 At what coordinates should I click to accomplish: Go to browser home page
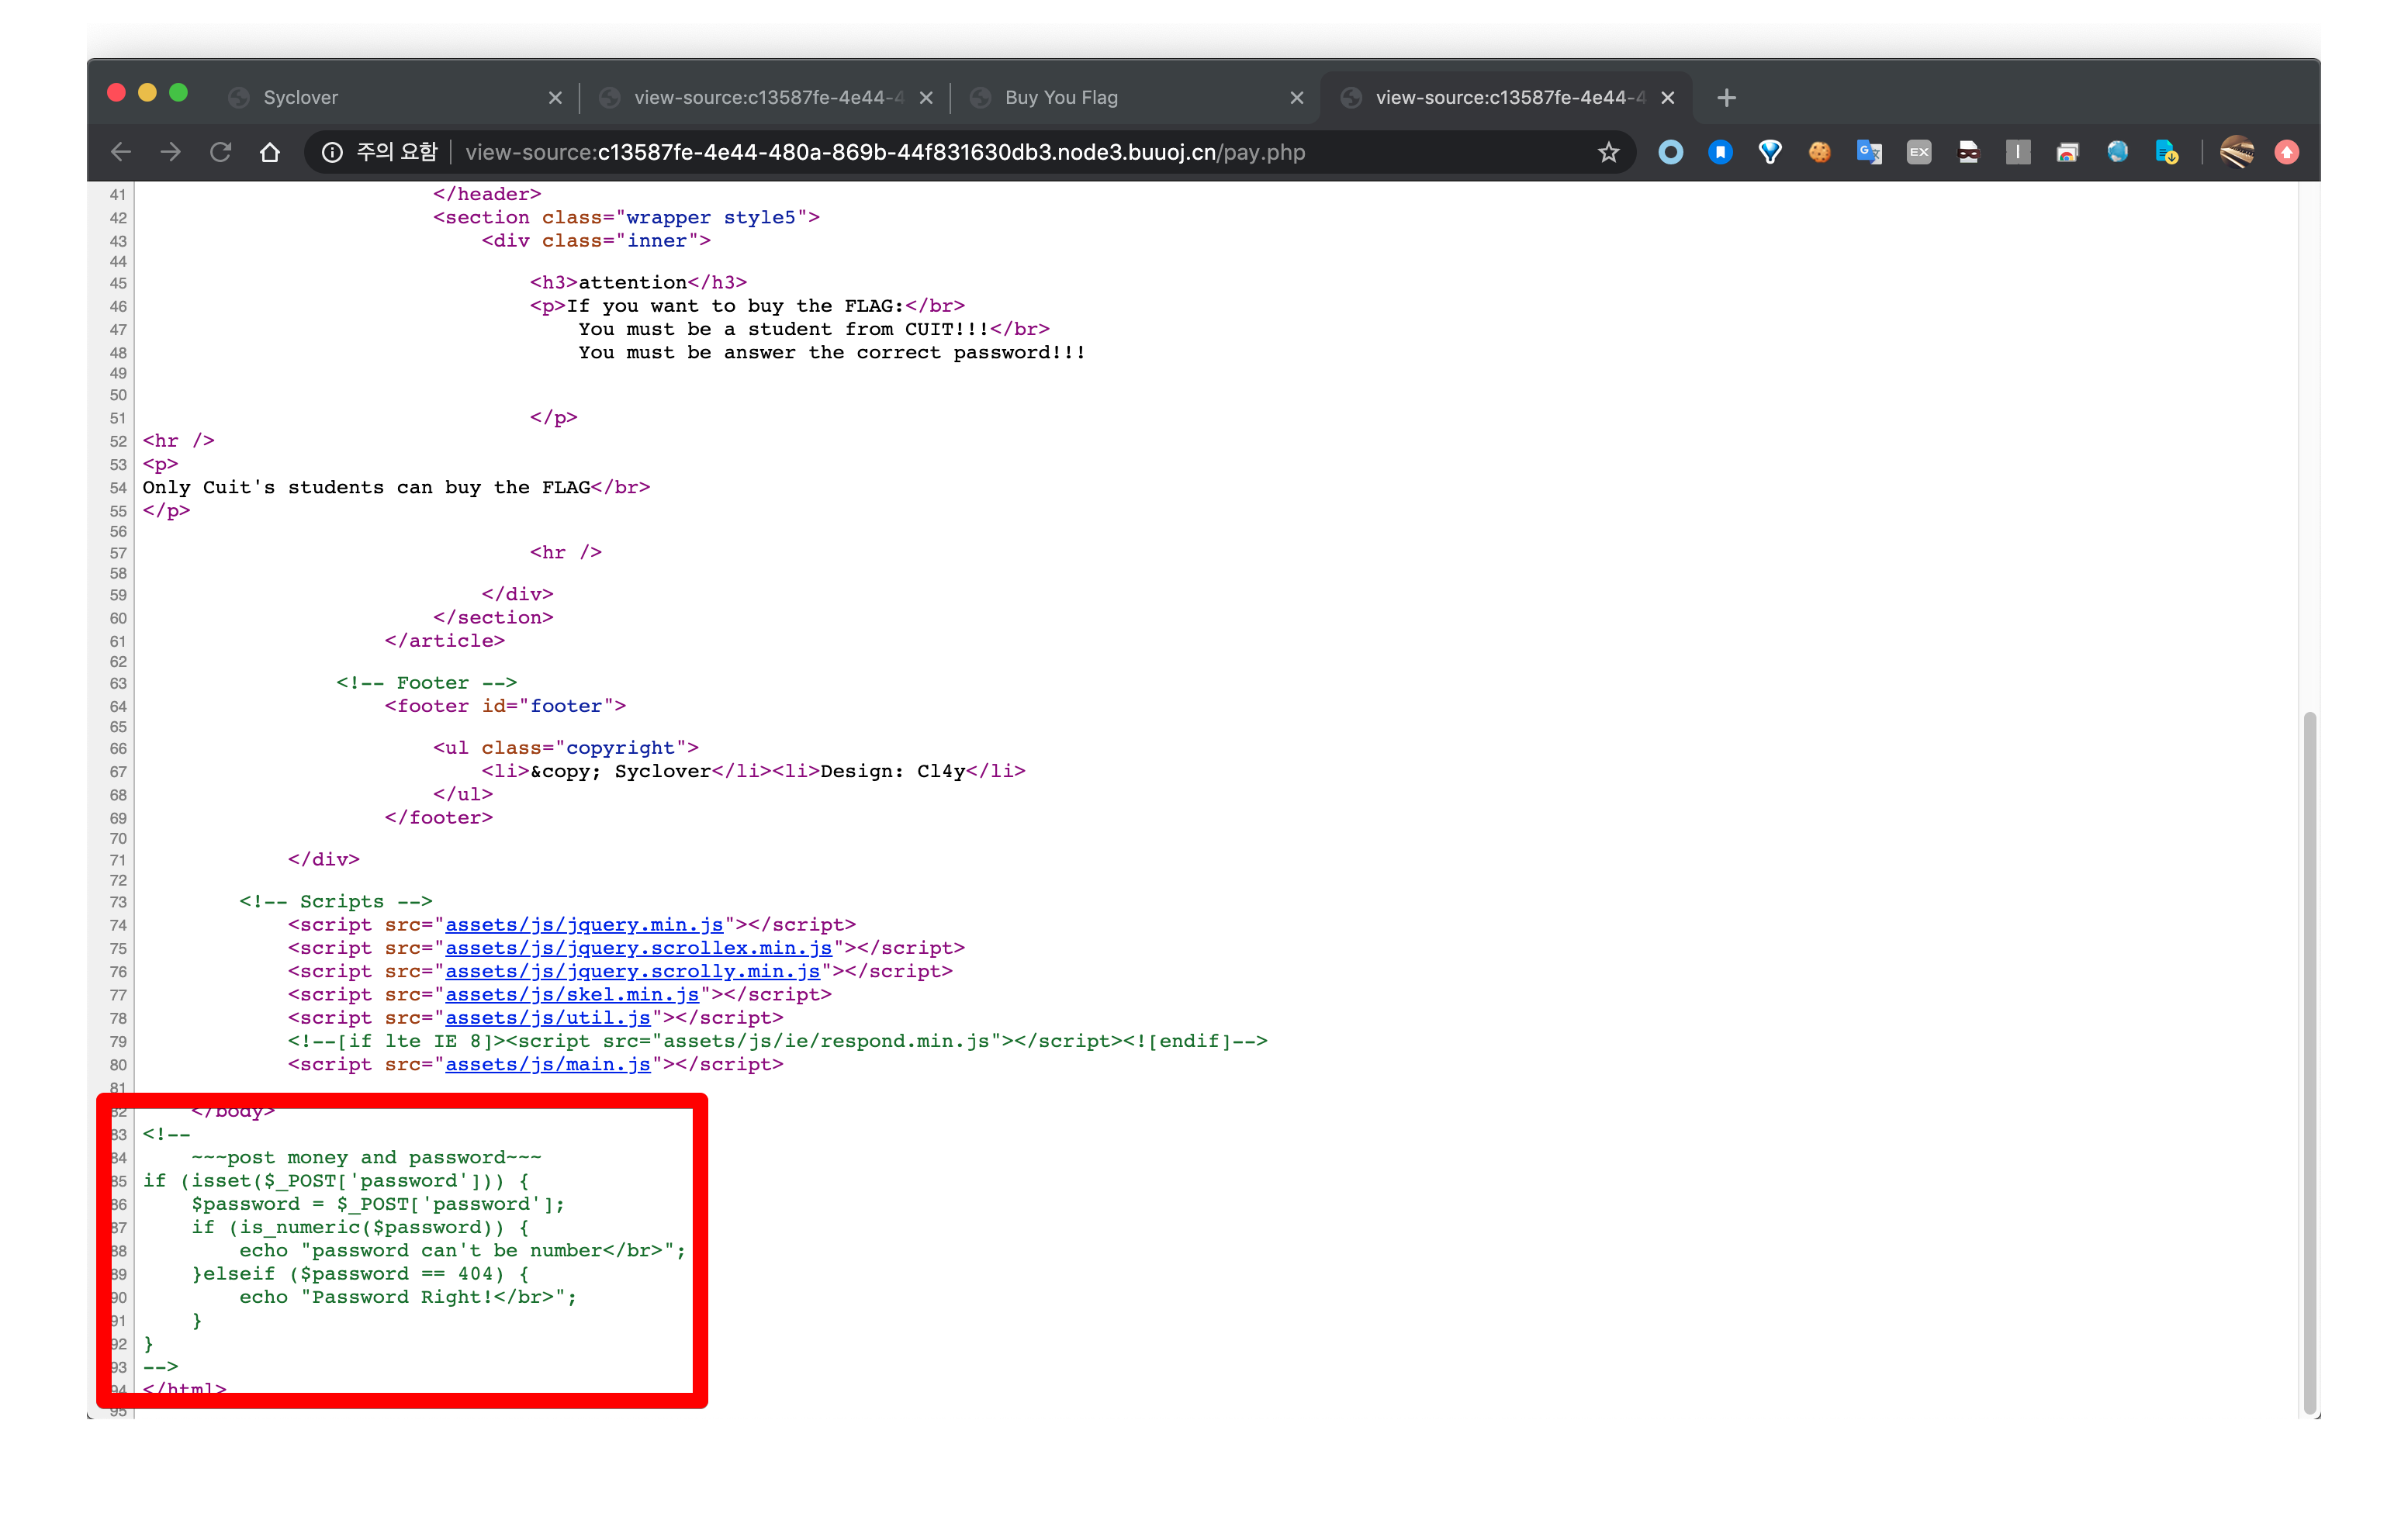[x=270, y=152]
